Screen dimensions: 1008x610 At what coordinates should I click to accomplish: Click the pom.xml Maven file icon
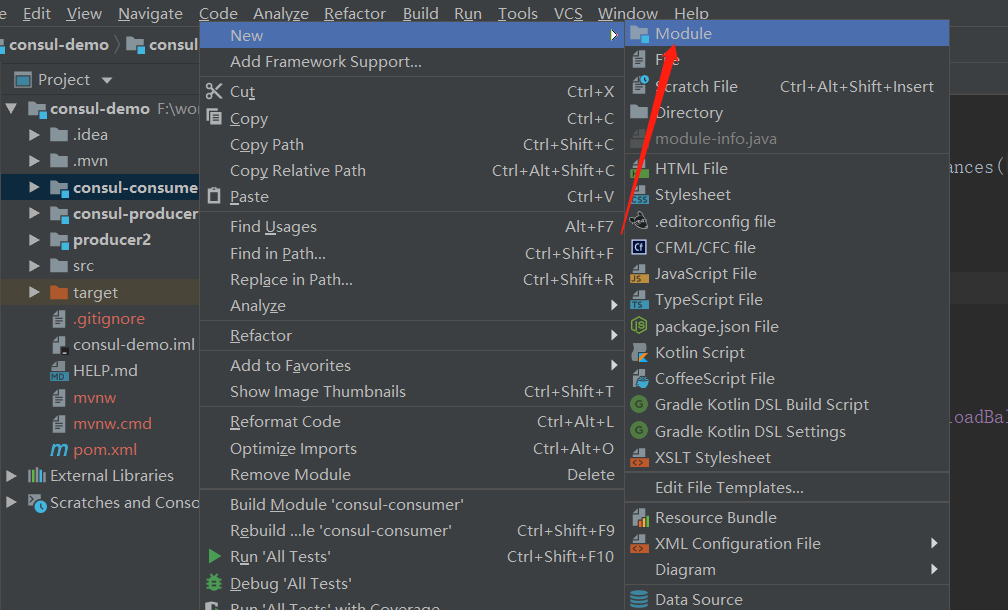click(59, 450)
